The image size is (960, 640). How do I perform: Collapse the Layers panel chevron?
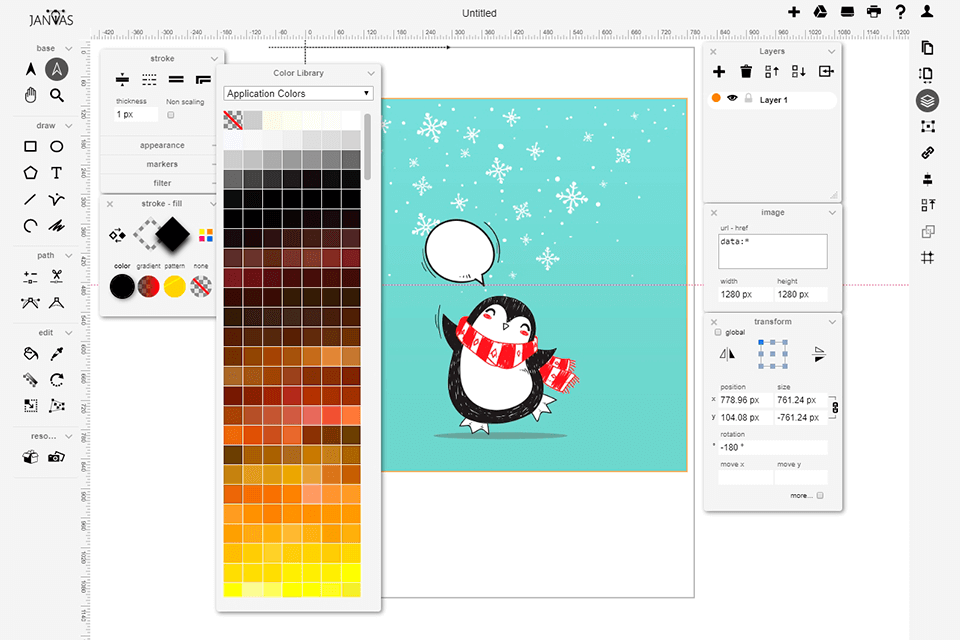[831, 51]
